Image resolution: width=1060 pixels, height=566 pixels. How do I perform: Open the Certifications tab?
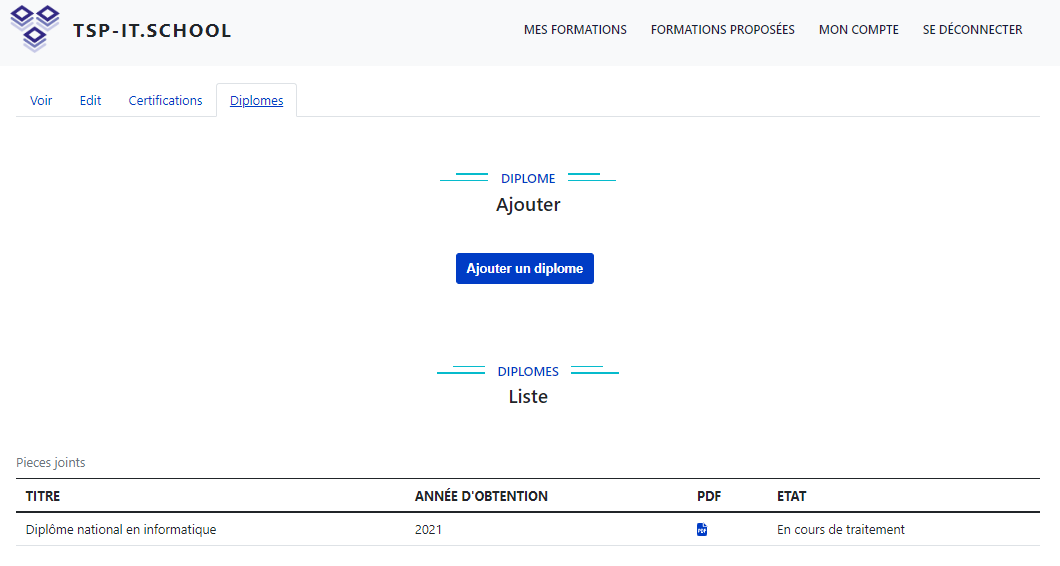pos(165,100)
